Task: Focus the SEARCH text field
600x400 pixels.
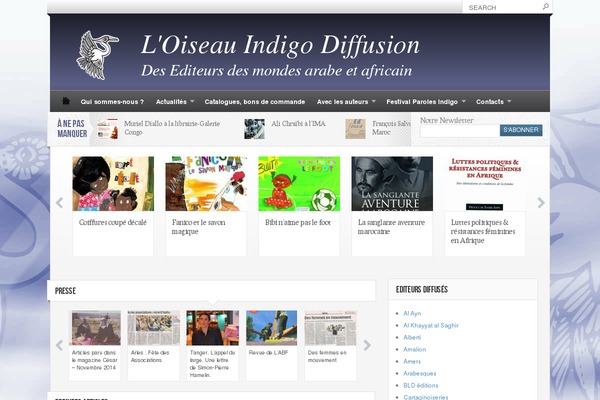Action: (x=502, y=7)
